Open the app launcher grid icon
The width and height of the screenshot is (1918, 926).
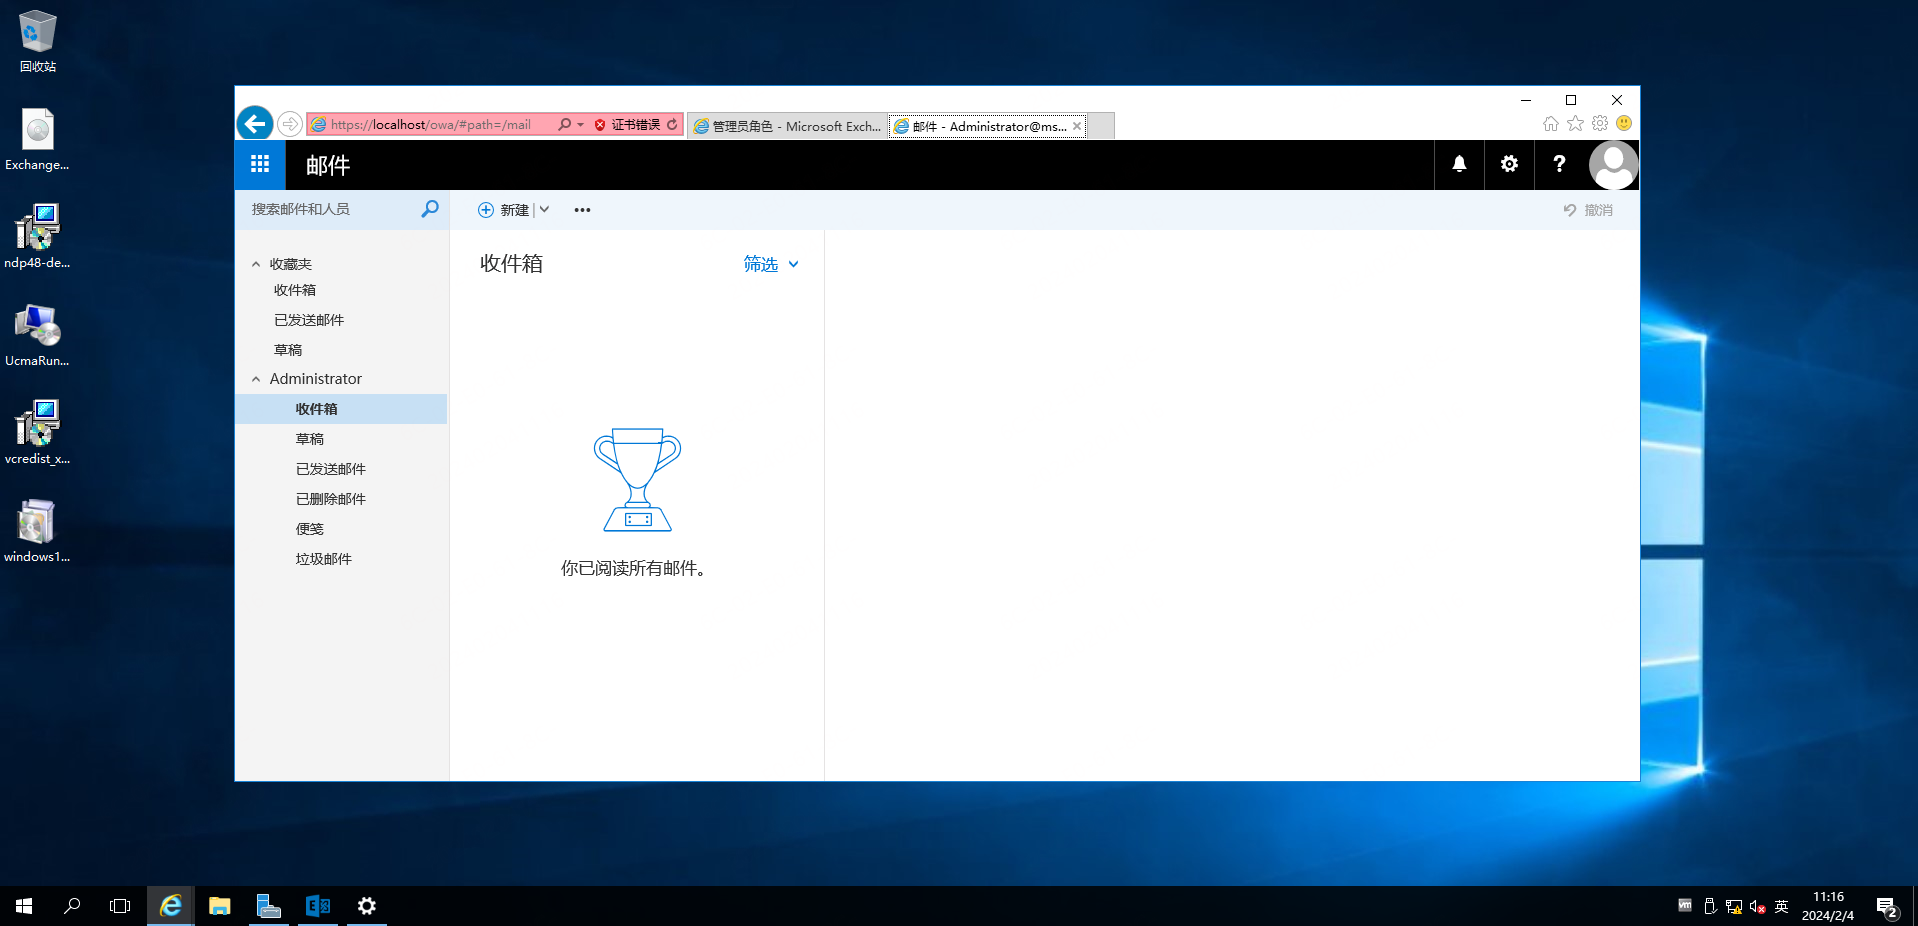[260, 165]
